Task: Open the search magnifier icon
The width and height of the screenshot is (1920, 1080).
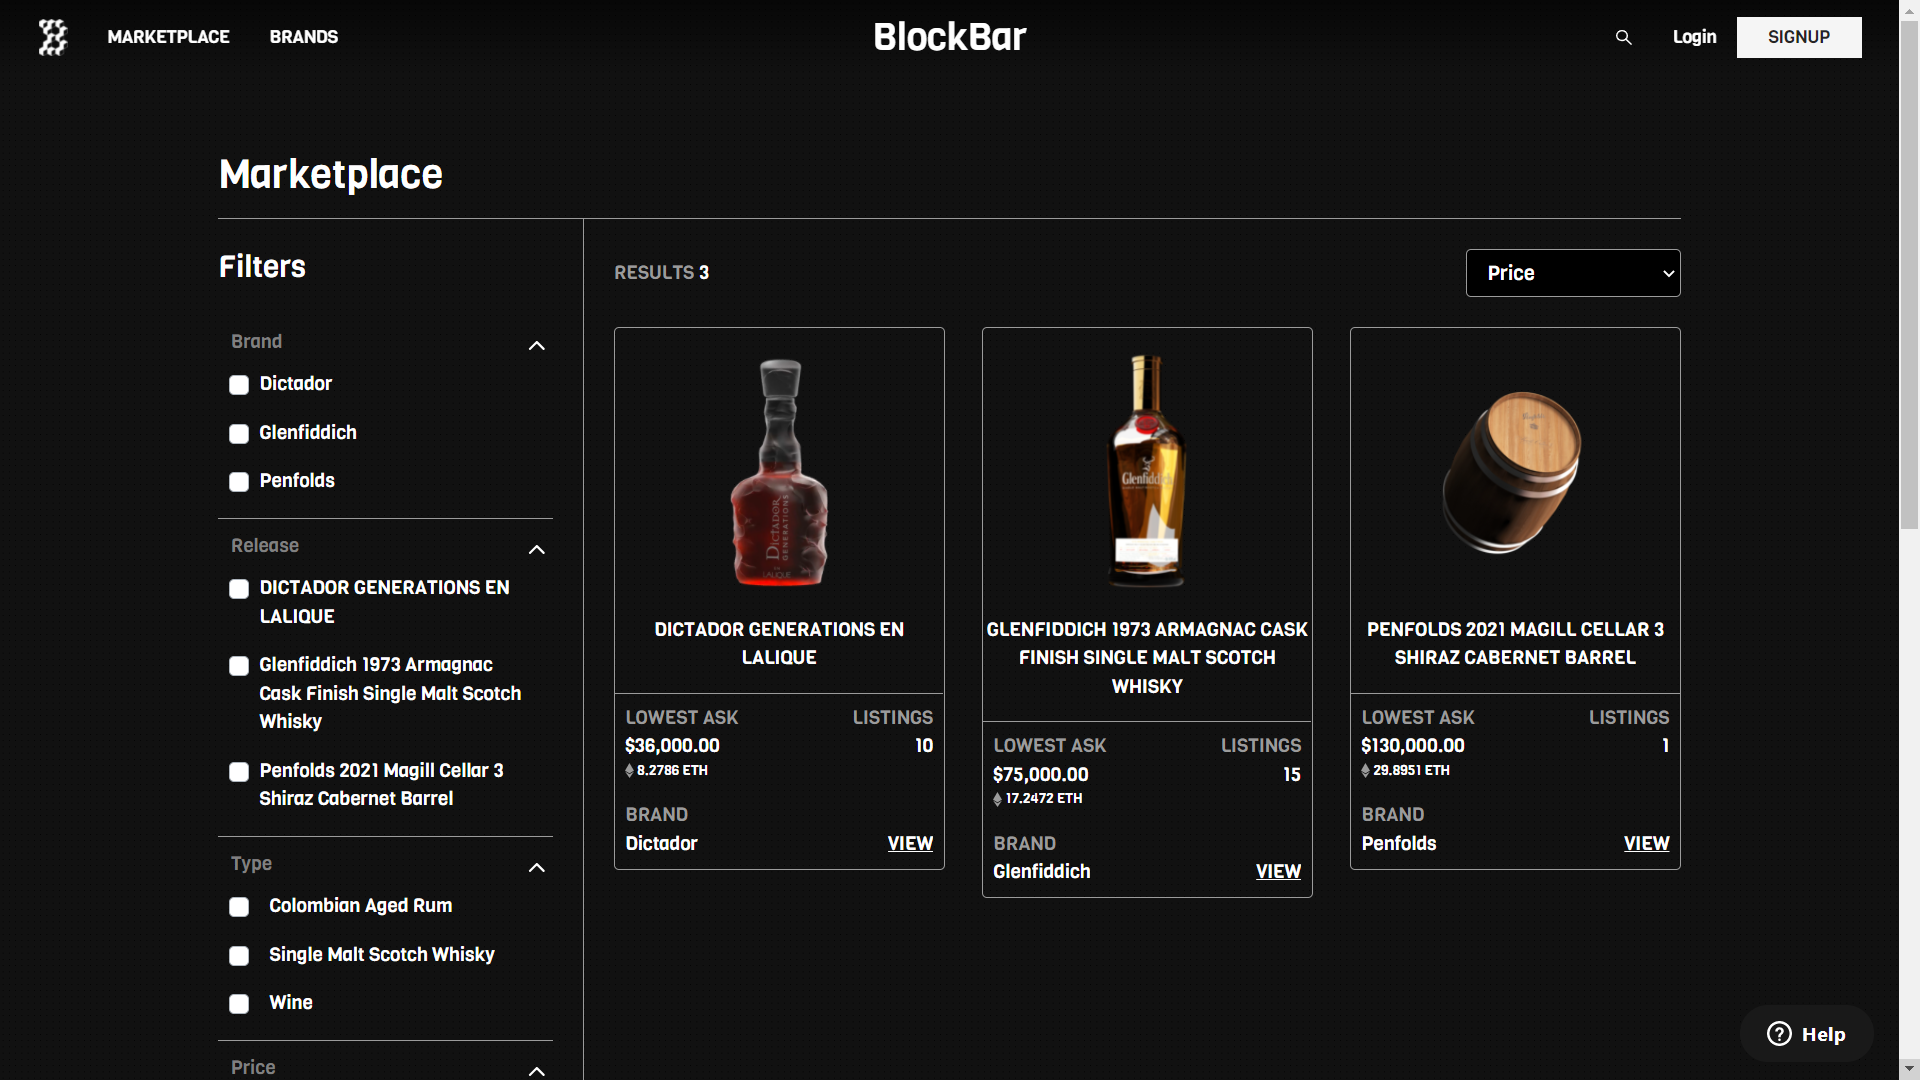Action: pyautogui.click(x=1623, y=37)
